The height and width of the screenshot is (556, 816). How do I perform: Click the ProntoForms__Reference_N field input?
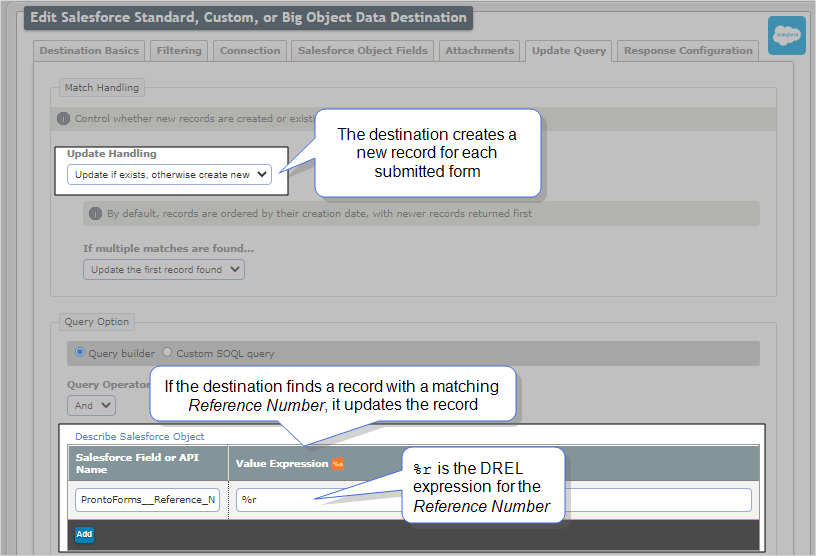pos(147,500)
